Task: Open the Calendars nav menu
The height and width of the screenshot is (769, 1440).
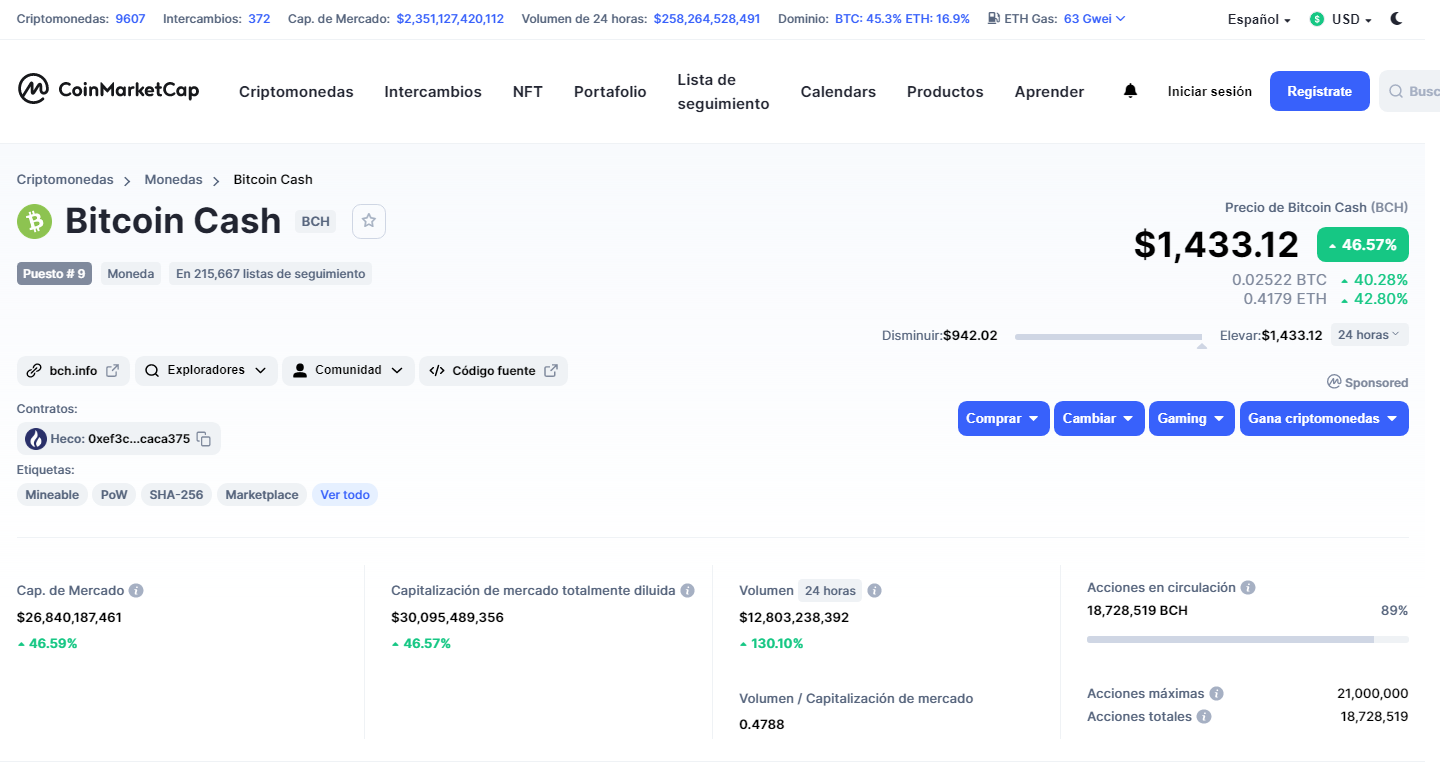Action: [838, 91]
